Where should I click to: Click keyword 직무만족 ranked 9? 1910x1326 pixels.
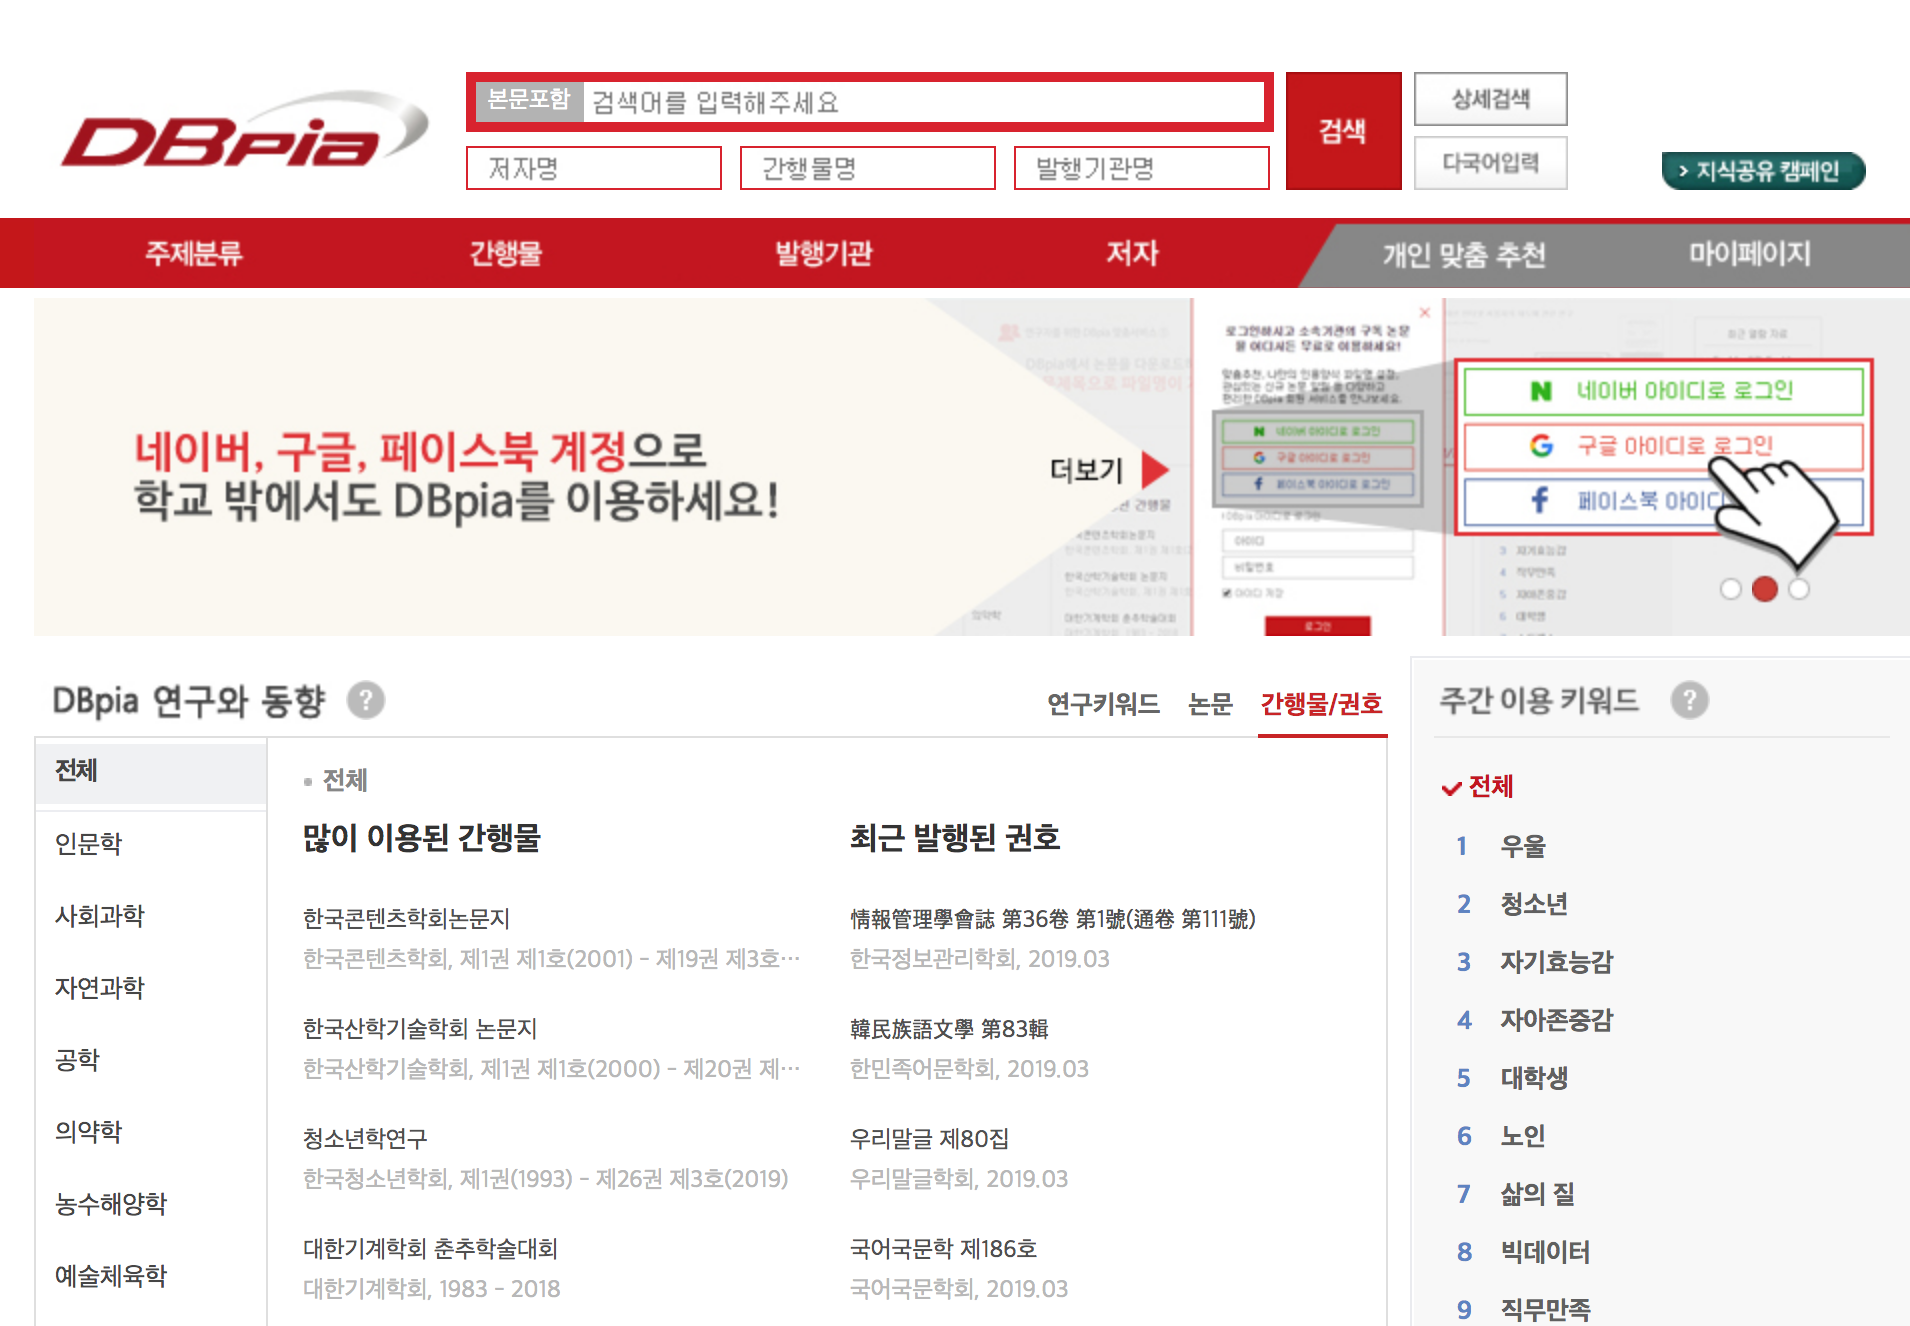click(1545, 1310)
